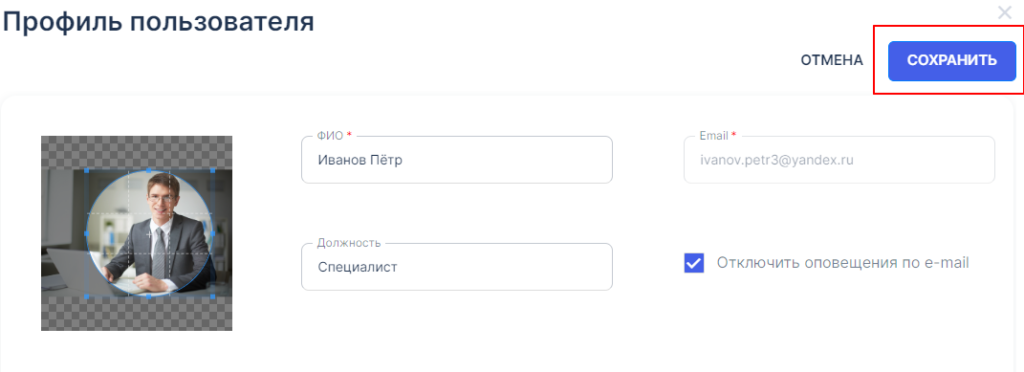Focus the ФИО field with Иванов Пётр

coord(456,160)
